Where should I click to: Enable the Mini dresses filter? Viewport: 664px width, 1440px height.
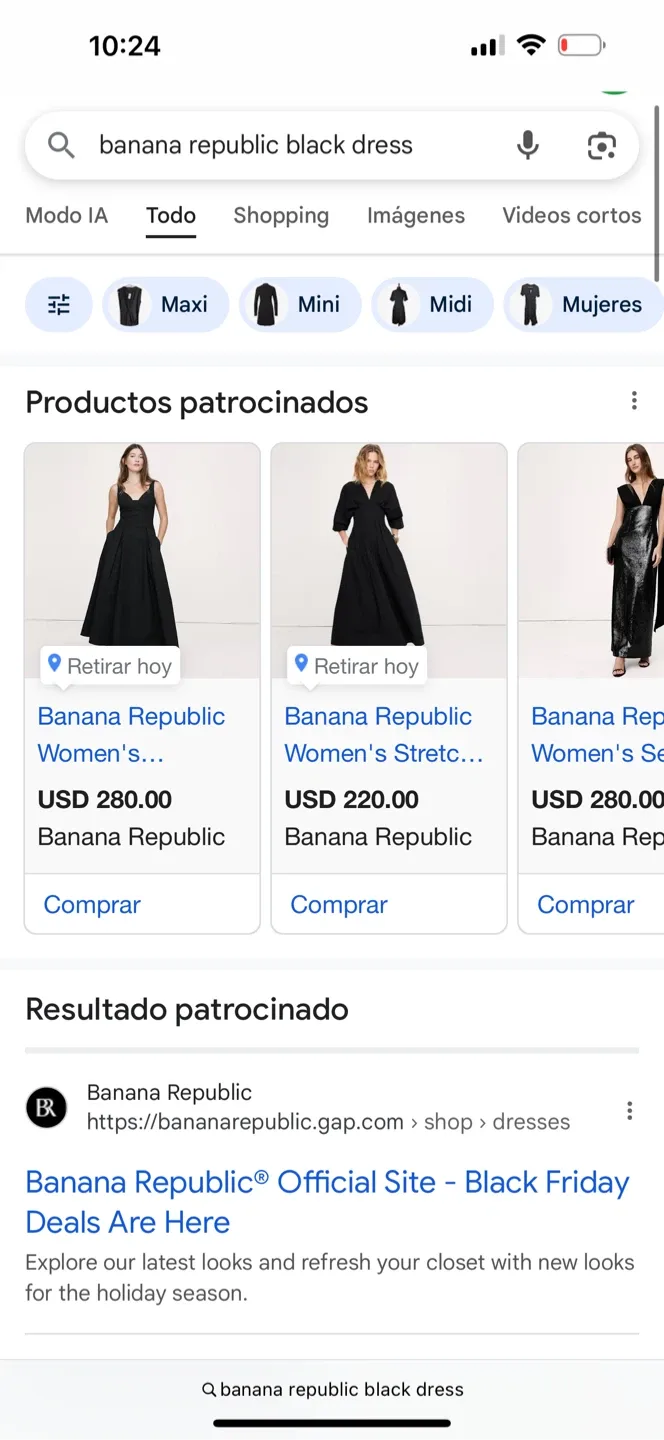tap(300, 304)
